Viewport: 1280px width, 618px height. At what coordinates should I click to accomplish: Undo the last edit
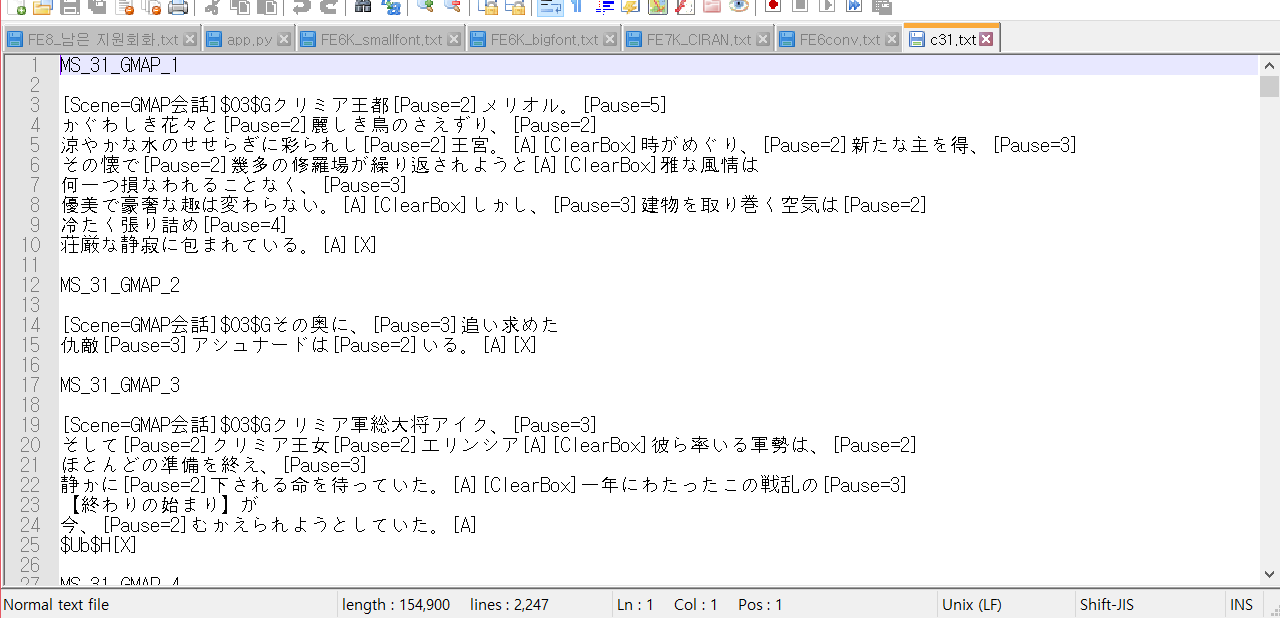click(x=301, y=7)
